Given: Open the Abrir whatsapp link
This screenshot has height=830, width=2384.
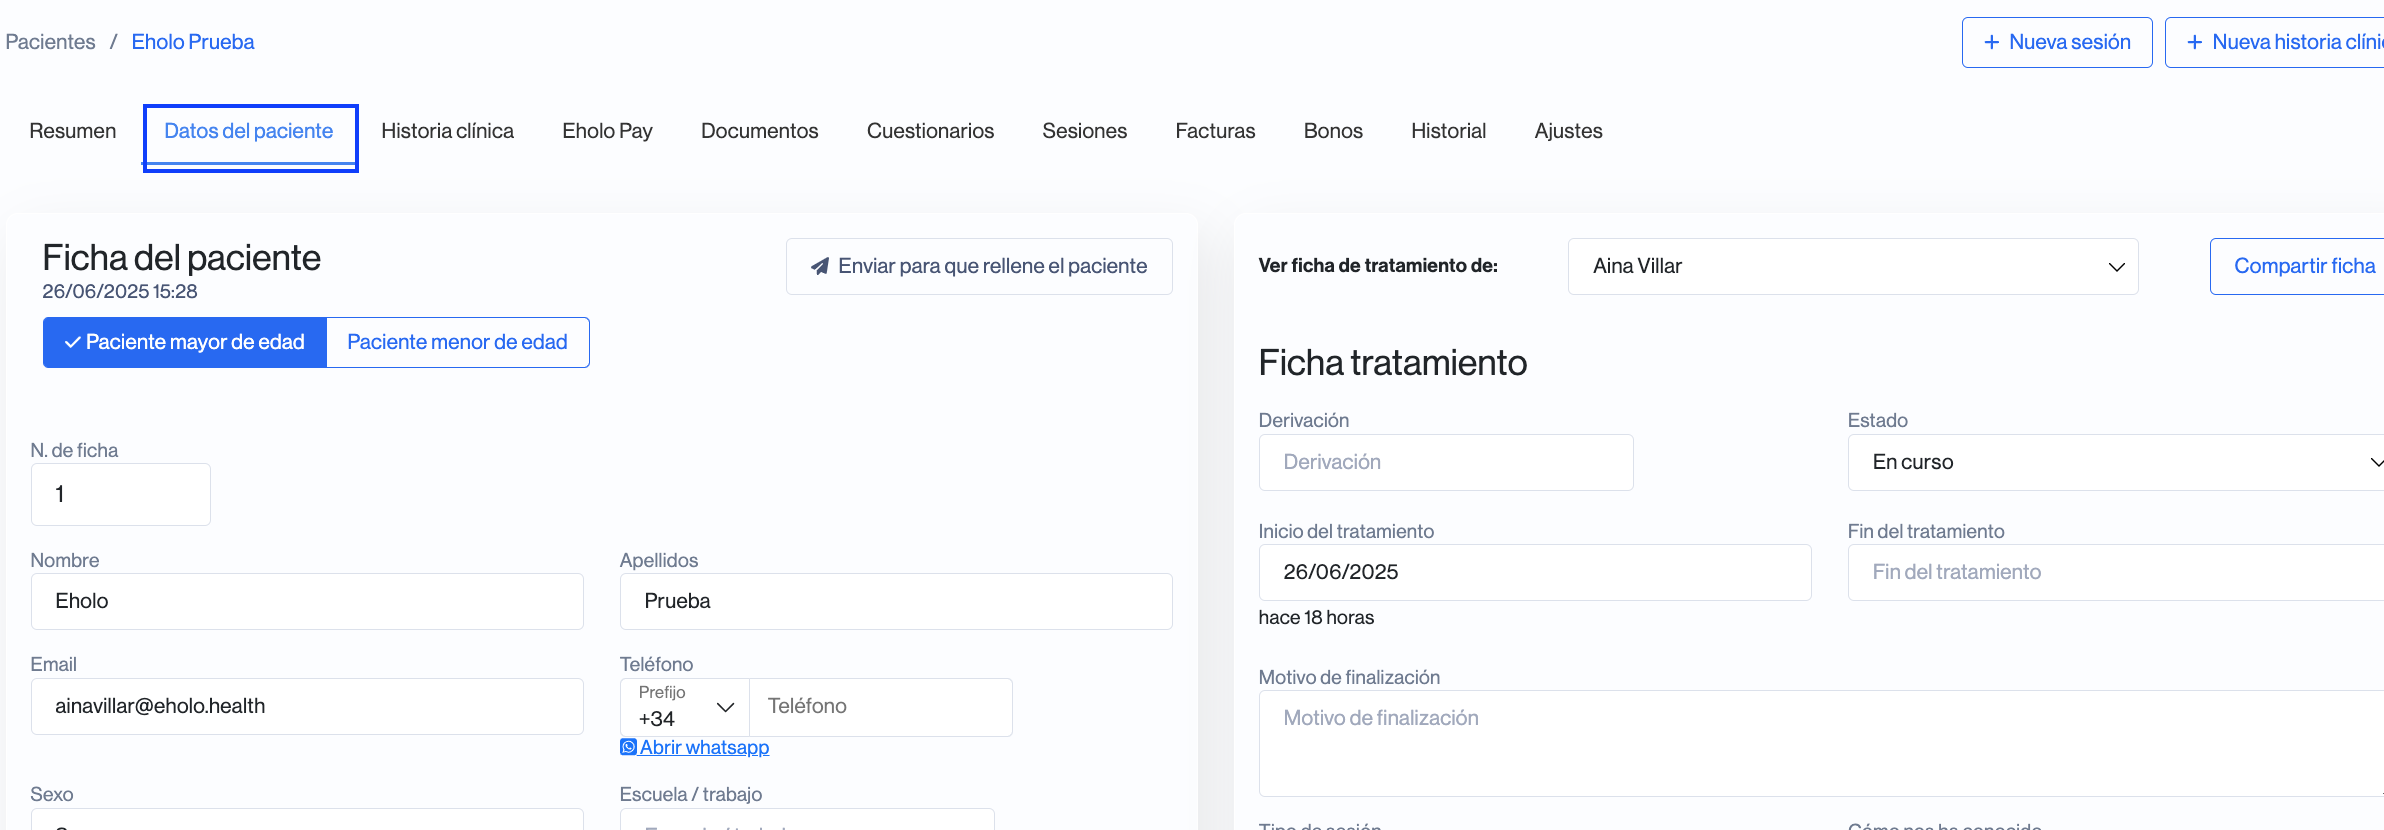Looking at the screenshot, I should (x=704, y=747).
